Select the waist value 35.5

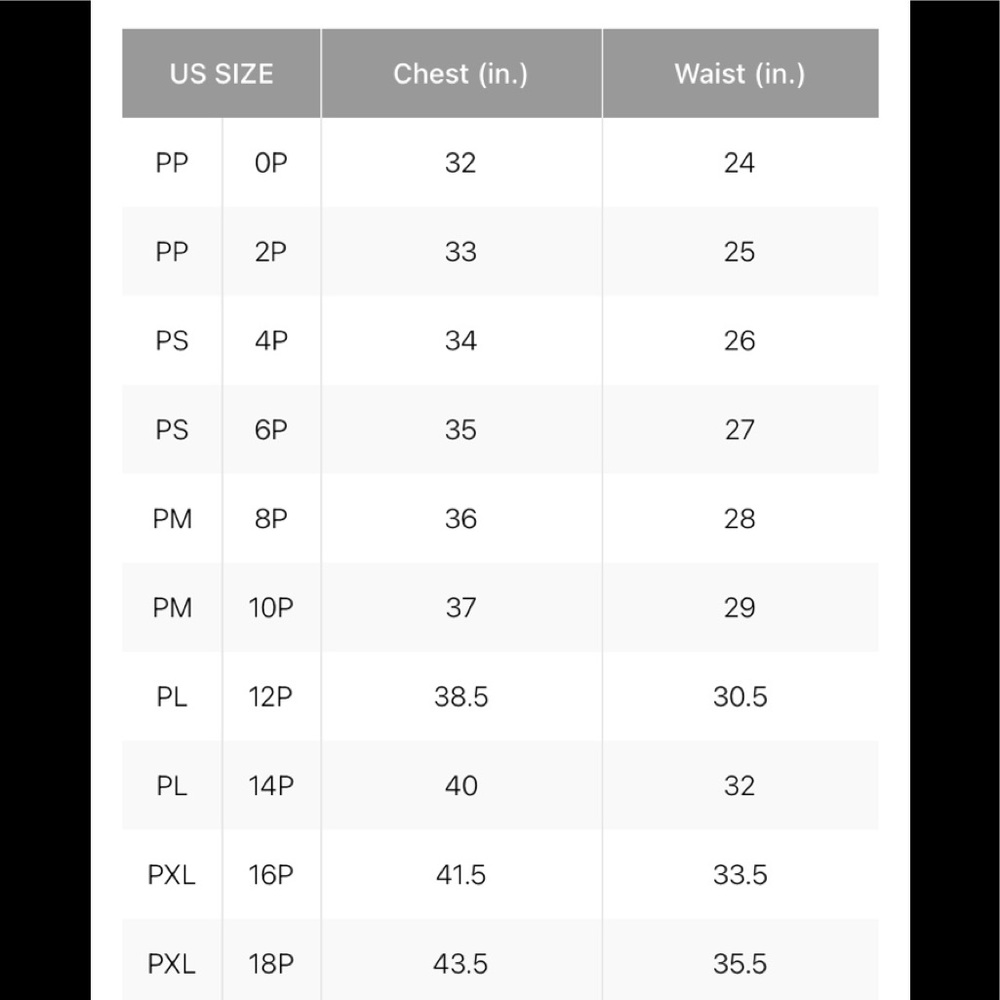coord(740,964)
